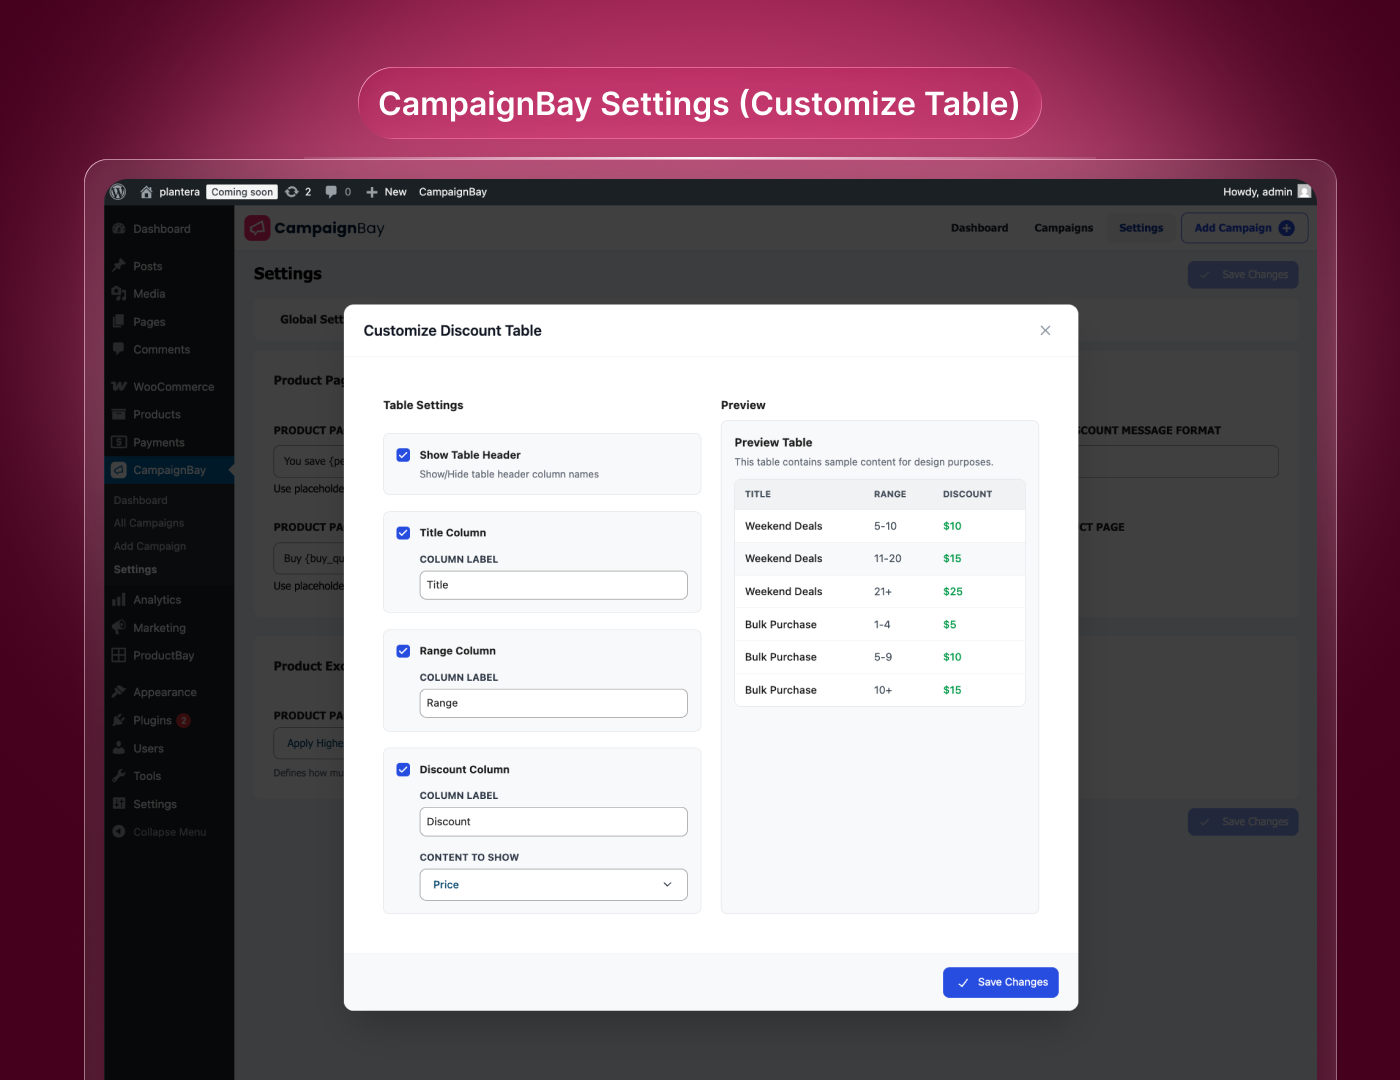Image resolution: width=1400 pixels, height=1080 pixels.
Task: Click the WooCommerce icon in sidebar
Action: 119,387
